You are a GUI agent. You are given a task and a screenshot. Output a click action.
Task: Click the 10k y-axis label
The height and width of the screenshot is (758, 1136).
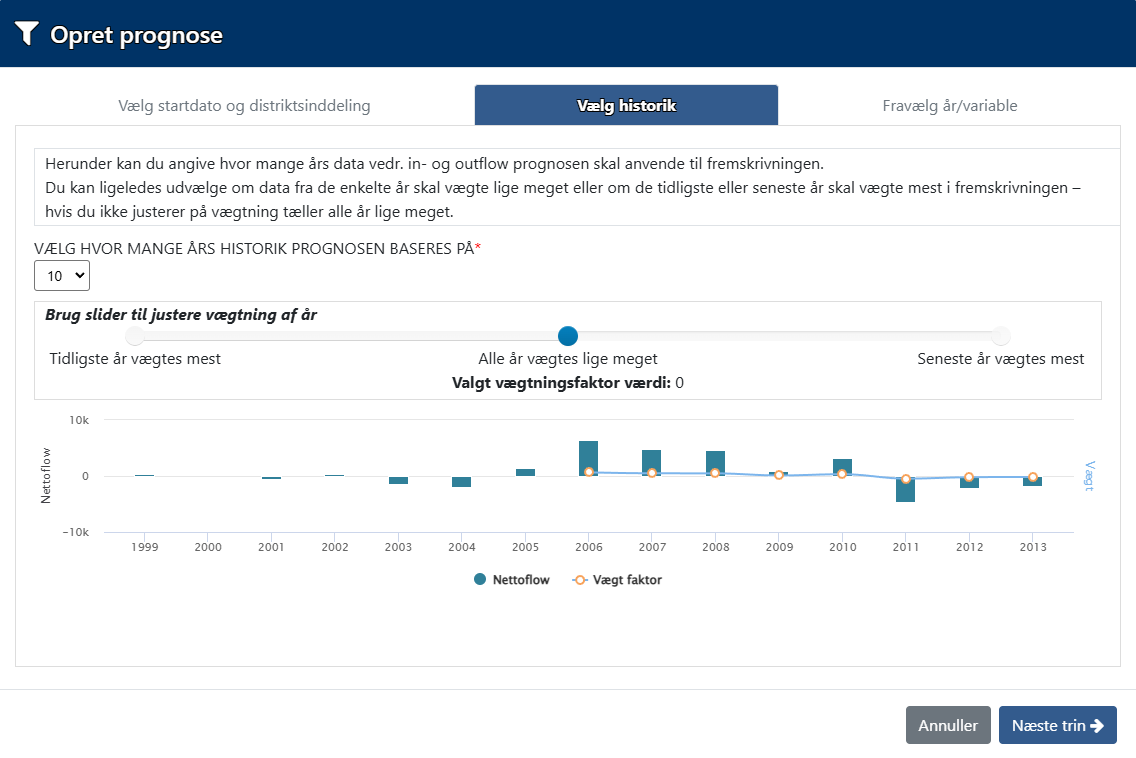click(79, 420)
